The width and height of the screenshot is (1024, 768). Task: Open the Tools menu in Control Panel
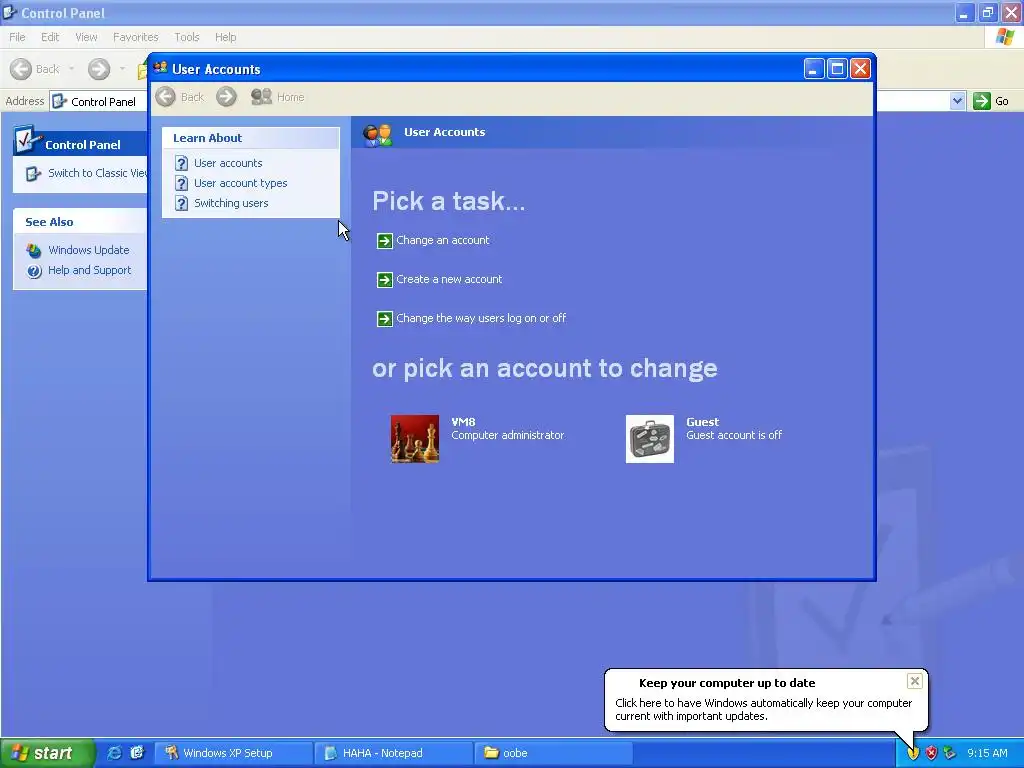[187, 37]
